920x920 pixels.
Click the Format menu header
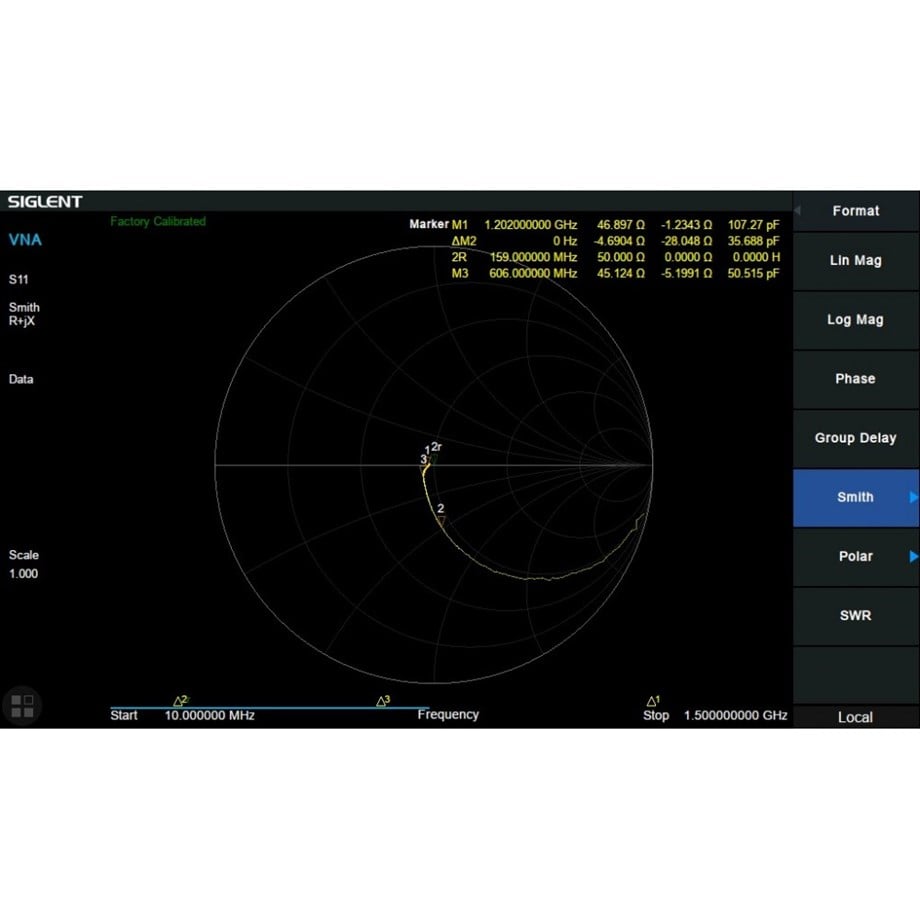855,211
